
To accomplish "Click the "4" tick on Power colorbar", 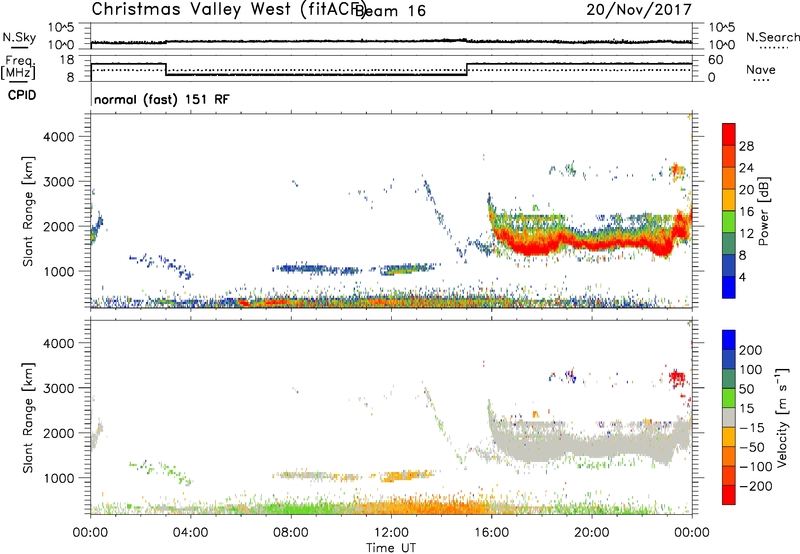I will [743, 277].
